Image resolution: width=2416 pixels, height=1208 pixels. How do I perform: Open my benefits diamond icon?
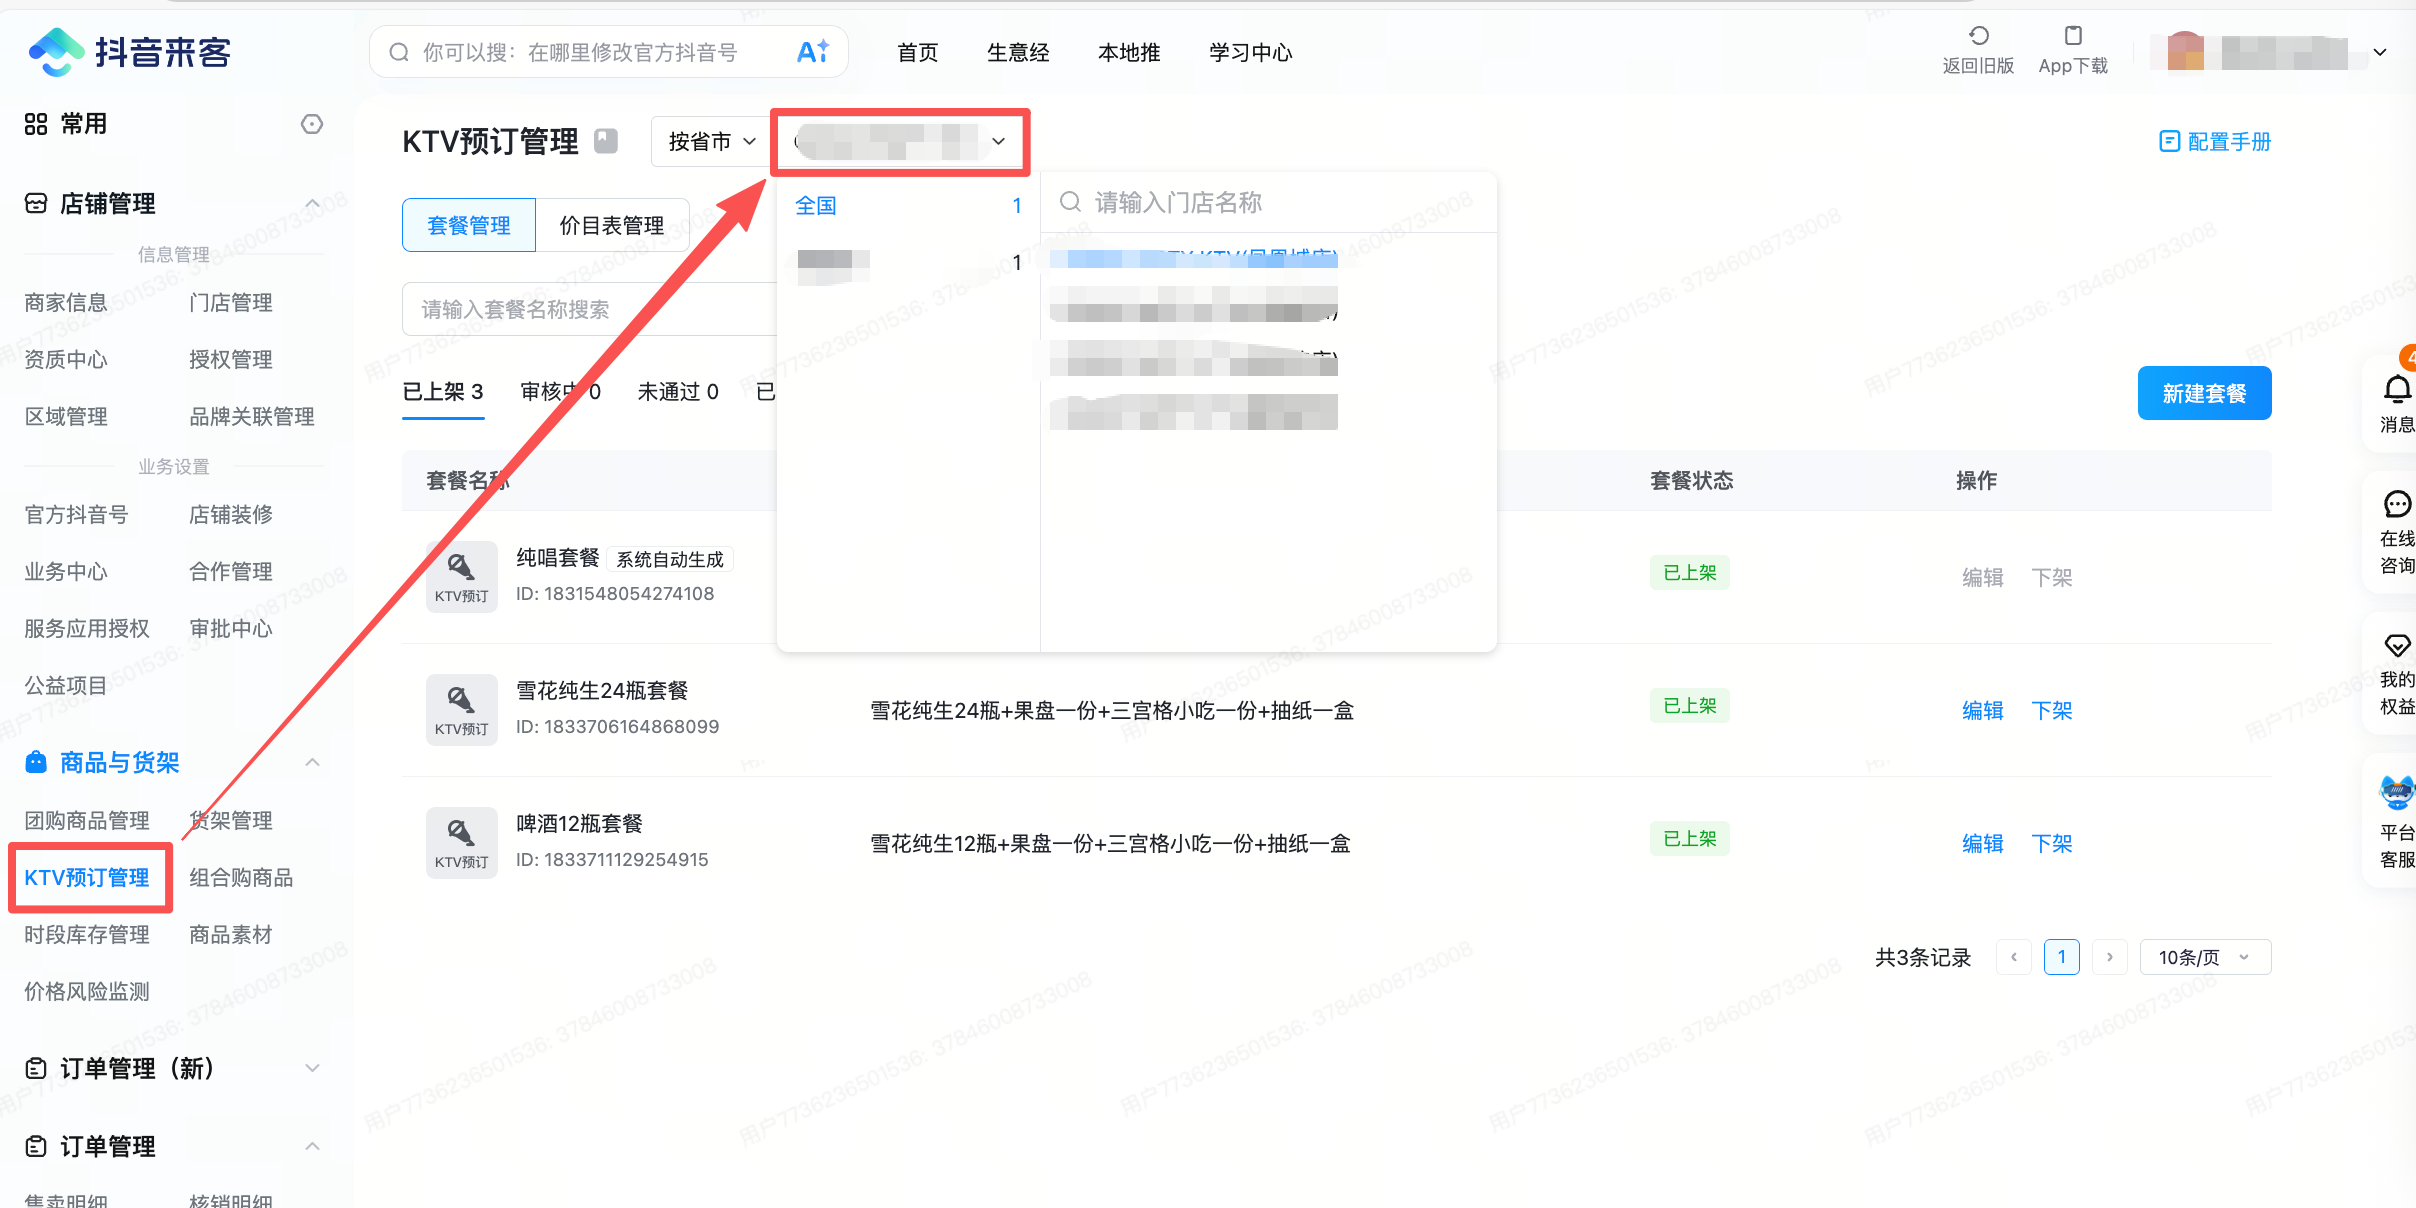2397,646
